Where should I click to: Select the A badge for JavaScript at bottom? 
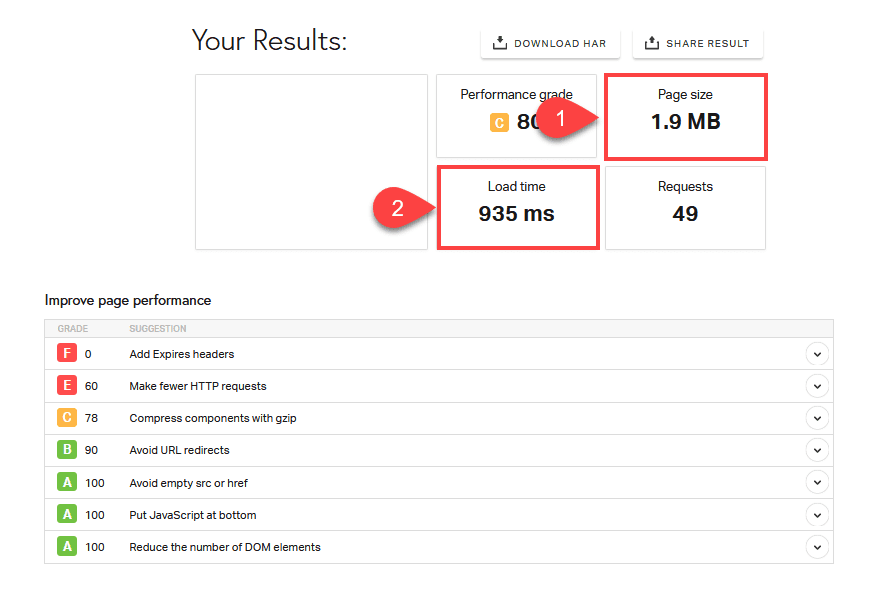(x=67, y=514)
